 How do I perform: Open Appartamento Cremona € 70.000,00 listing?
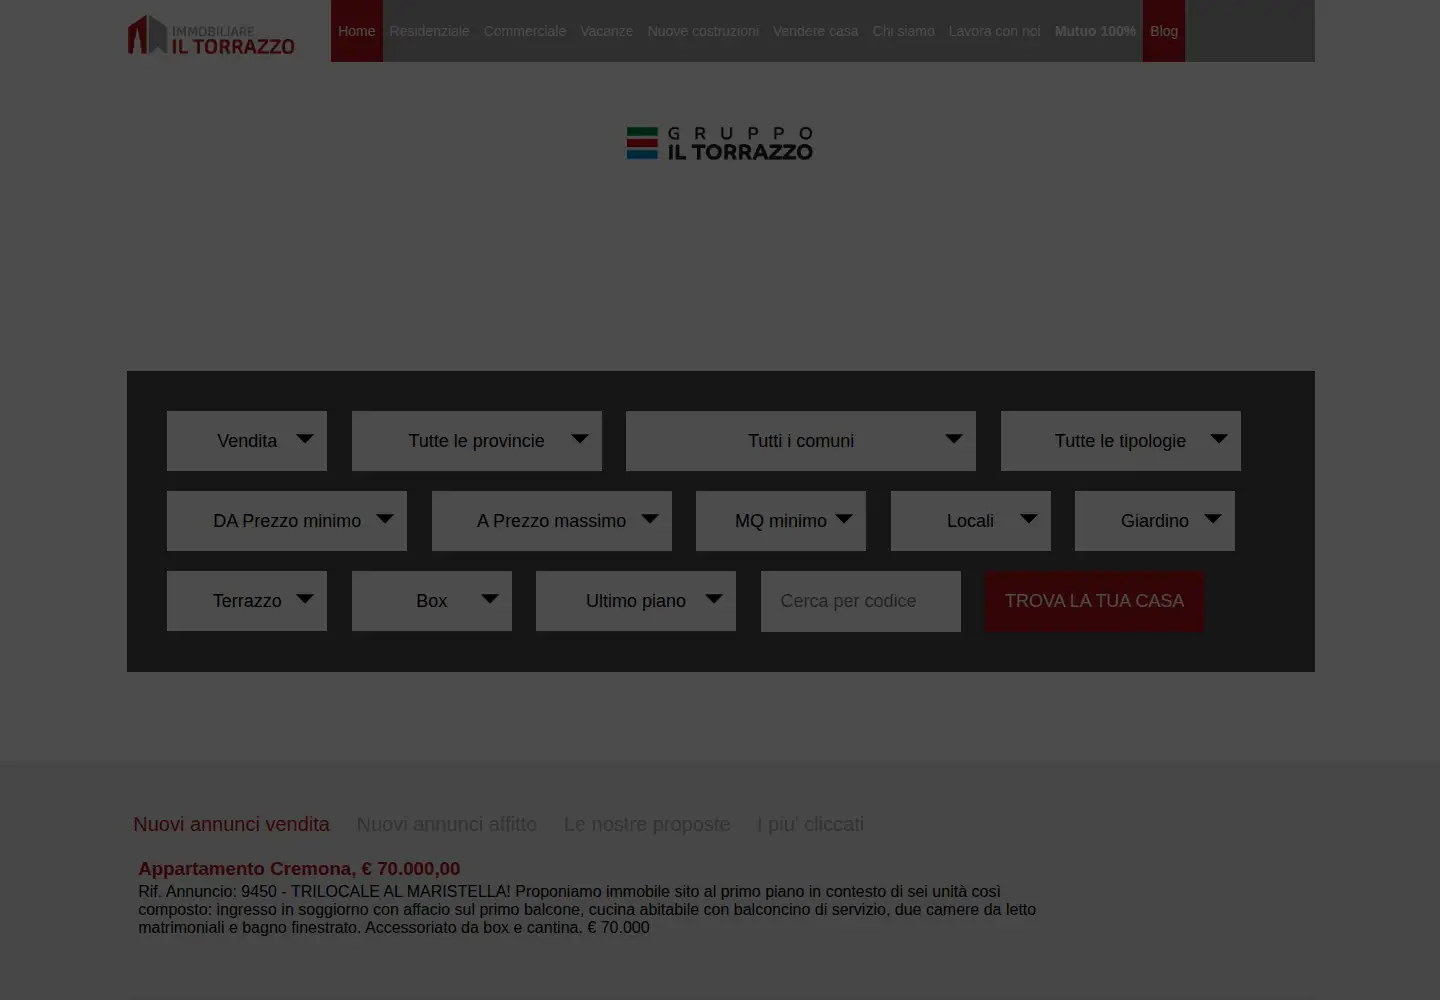(299, 869)
